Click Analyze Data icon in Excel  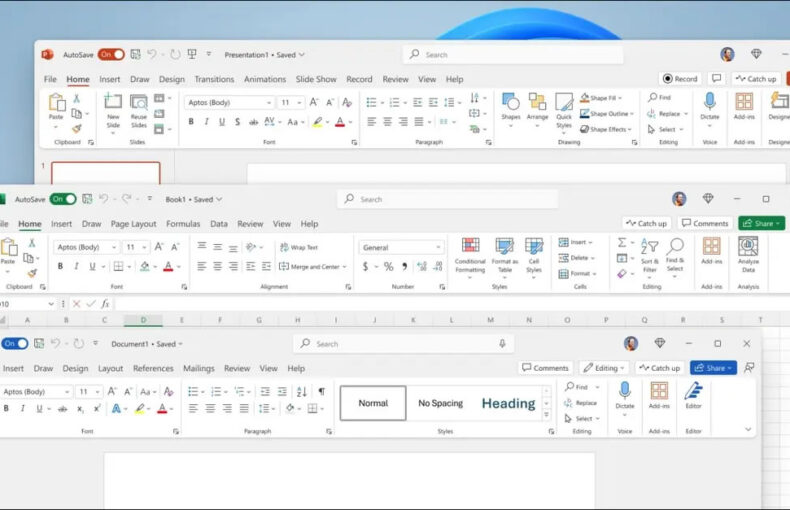(748, 247)
